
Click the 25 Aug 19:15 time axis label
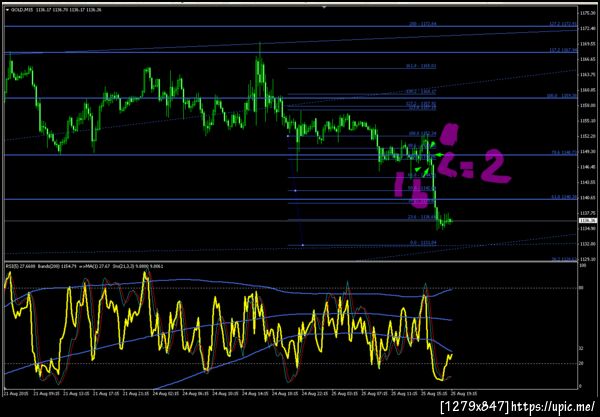pyautogui.click(x=464, y=393)
